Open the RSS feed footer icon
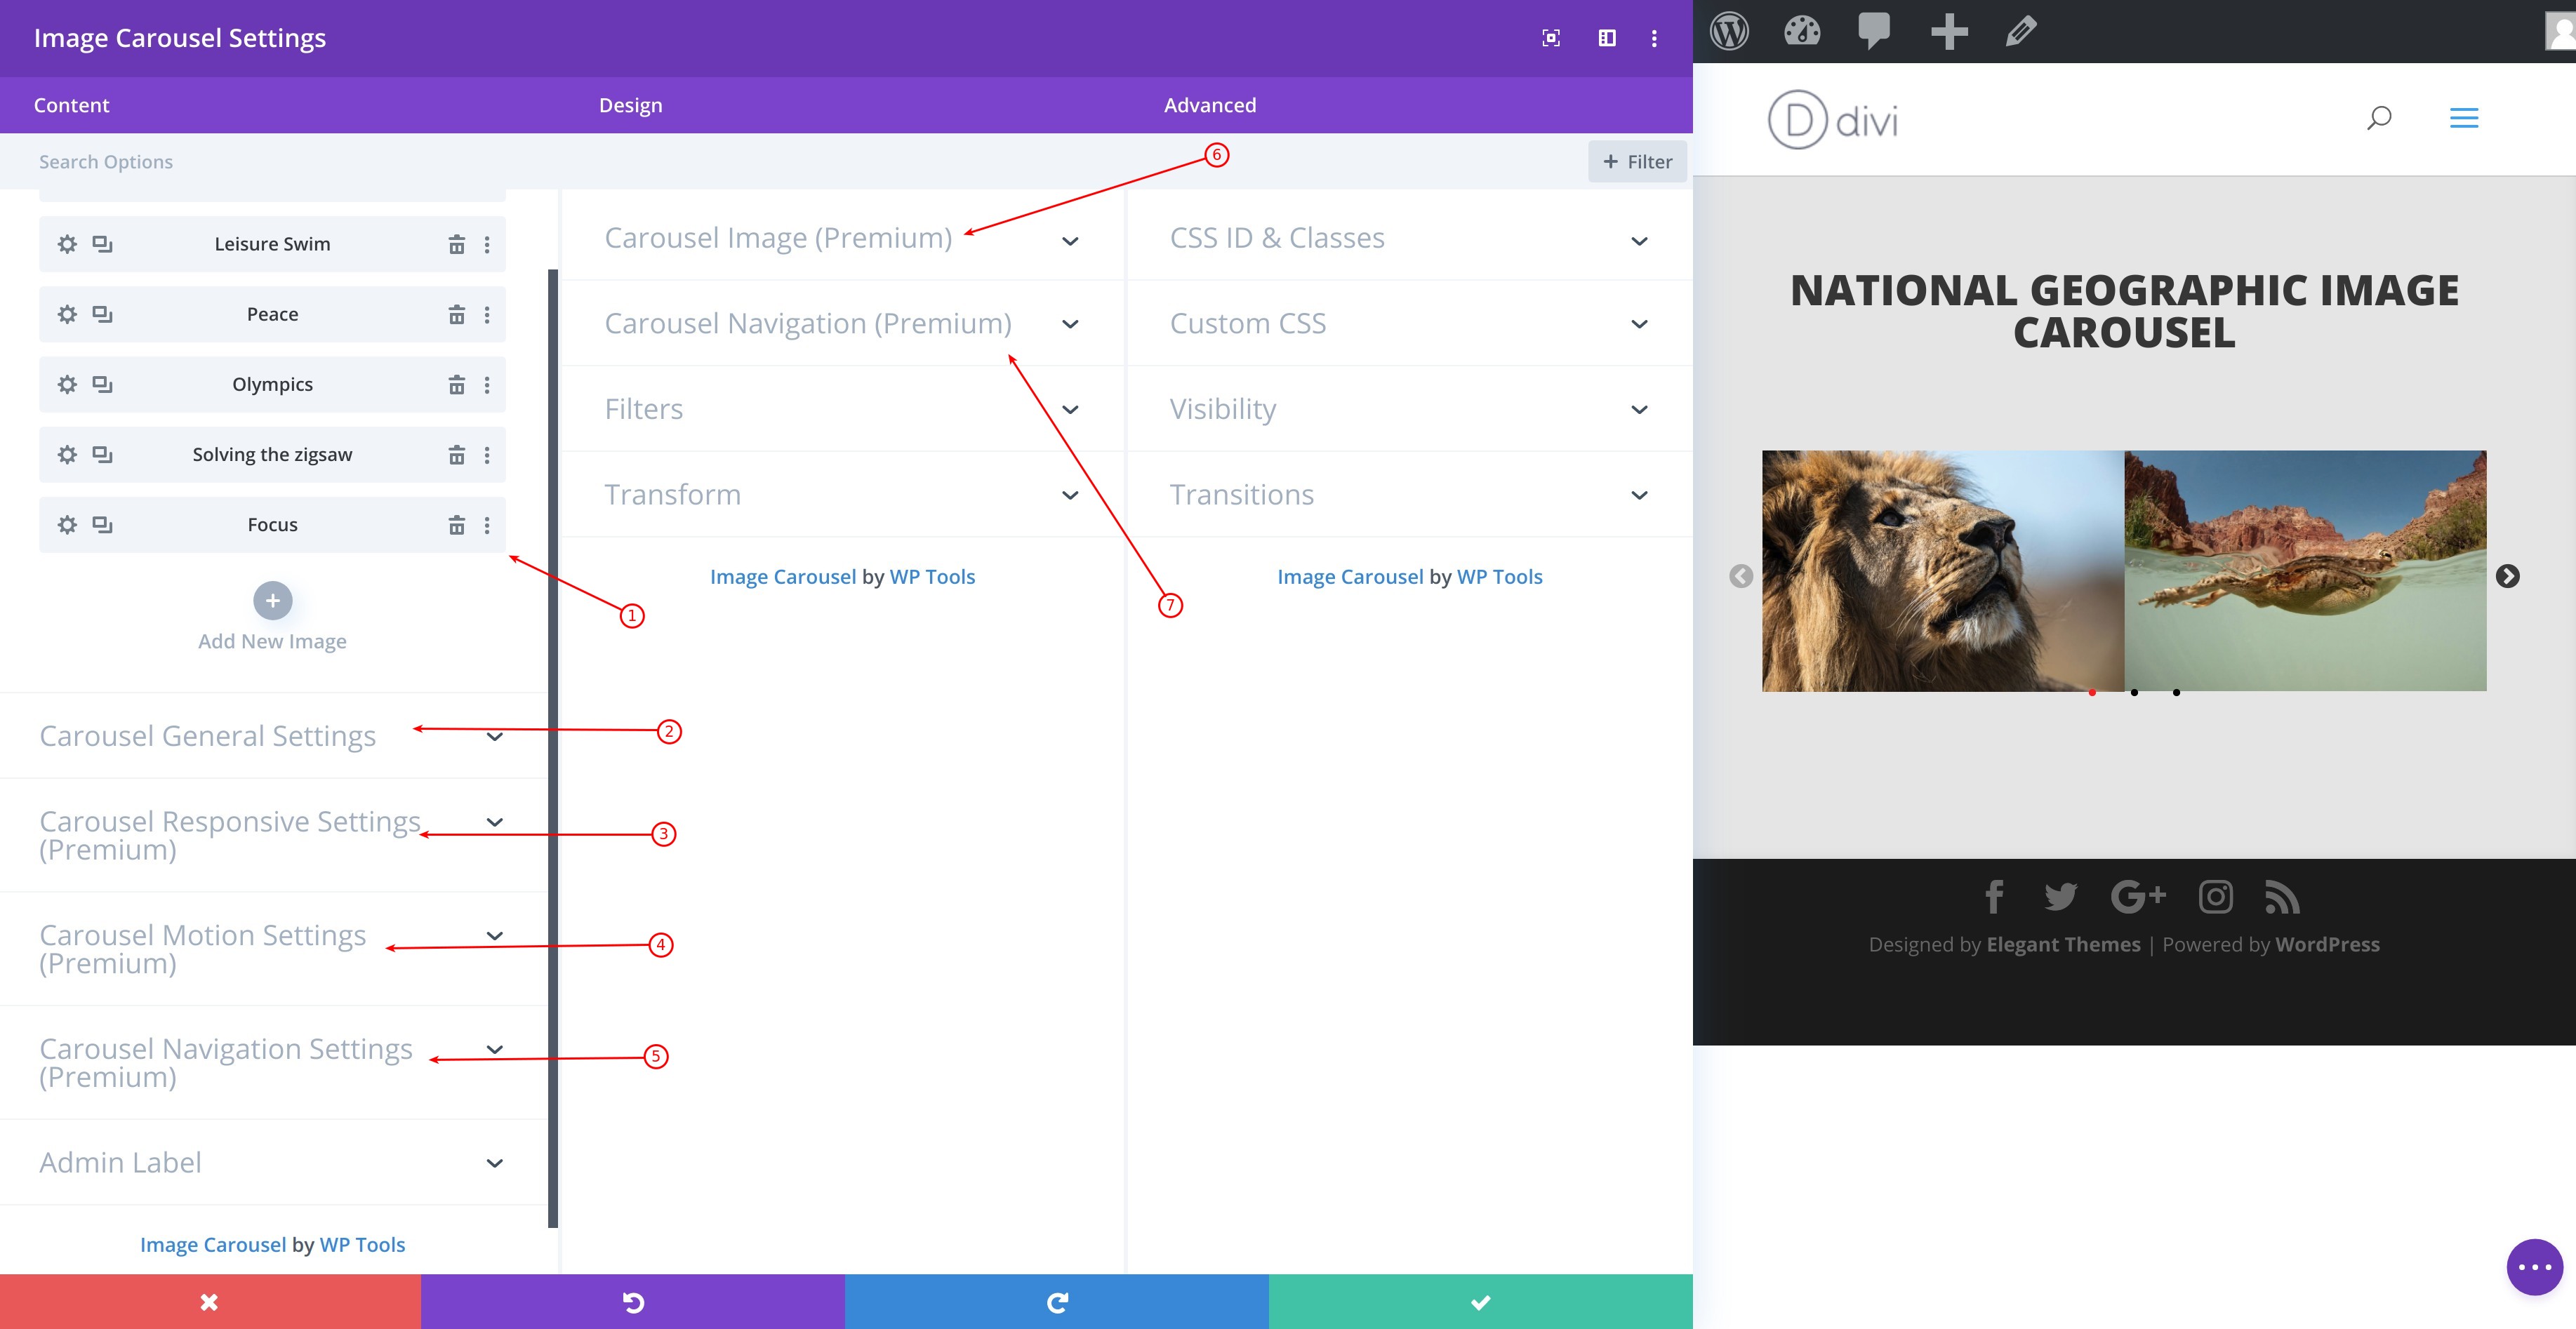This screenshot has width=2576, height=1329. point(2282,896)
